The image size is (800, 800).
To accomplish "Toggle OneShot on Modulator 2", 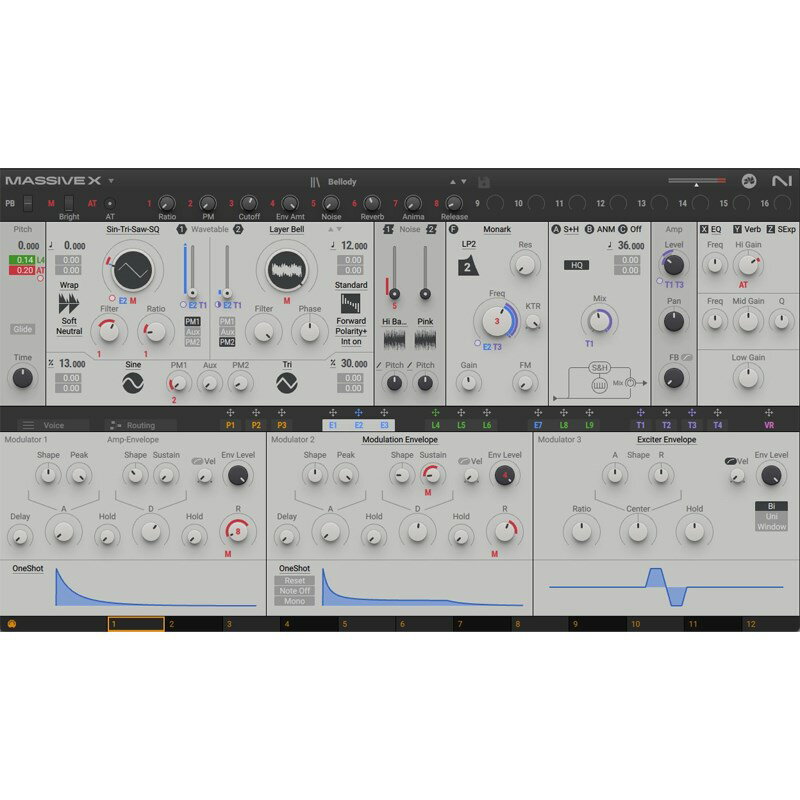I will (296, 568).
